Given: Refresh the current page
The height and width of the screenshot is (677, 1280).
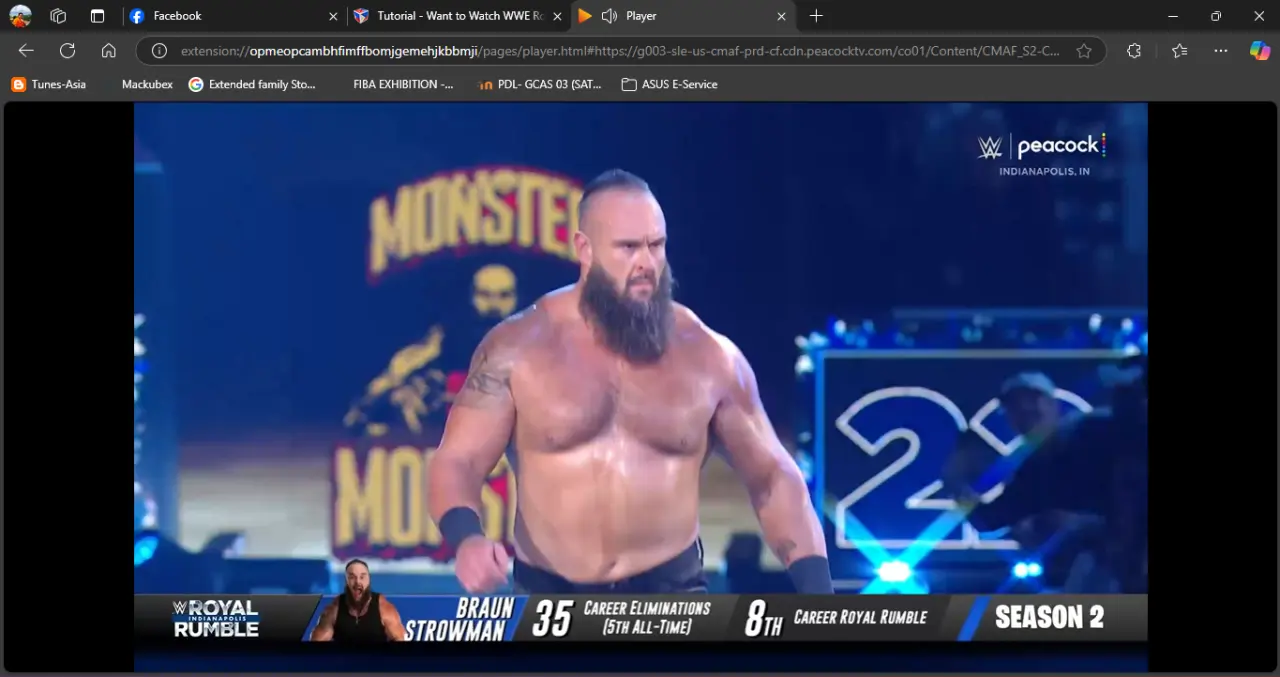Looking at the screenshot, I should (x=67, y=51).
